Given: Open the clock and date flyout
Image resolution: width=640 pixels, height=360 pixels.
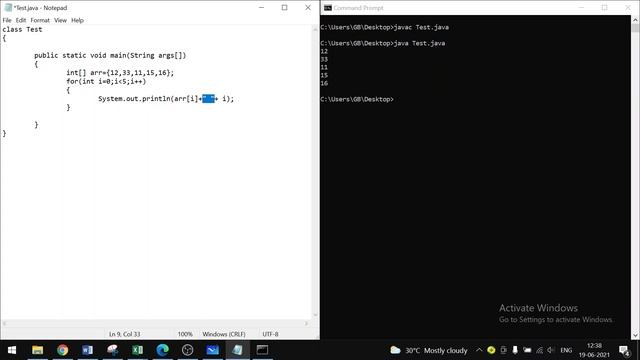Looking at the screenshot, I should pos(594,350).
